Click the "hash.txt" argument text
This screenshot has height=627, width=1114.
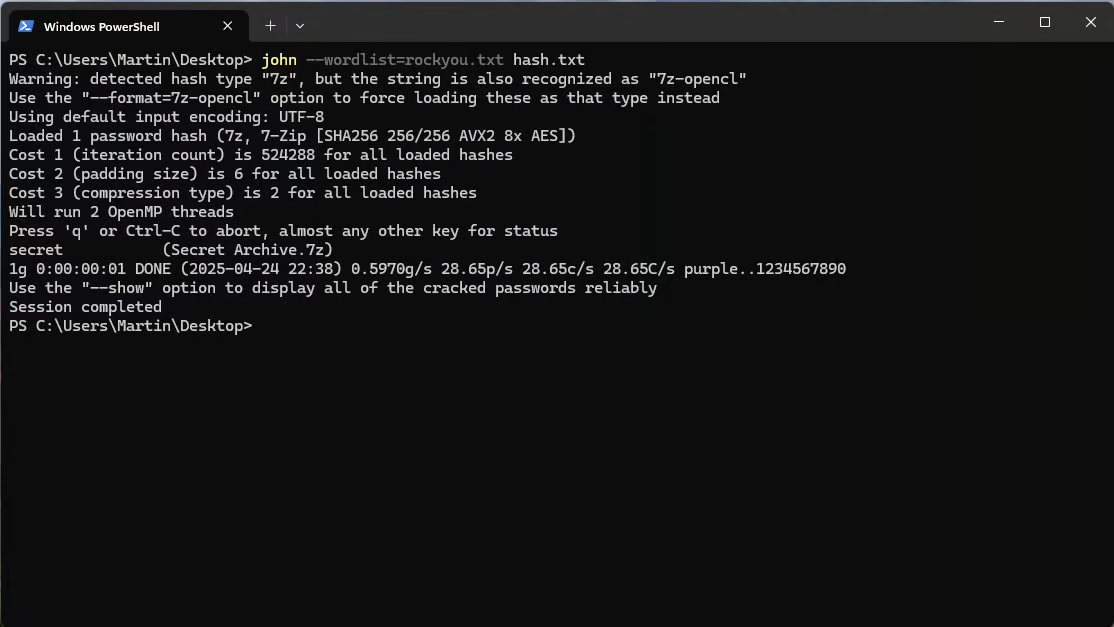(548, 60)
